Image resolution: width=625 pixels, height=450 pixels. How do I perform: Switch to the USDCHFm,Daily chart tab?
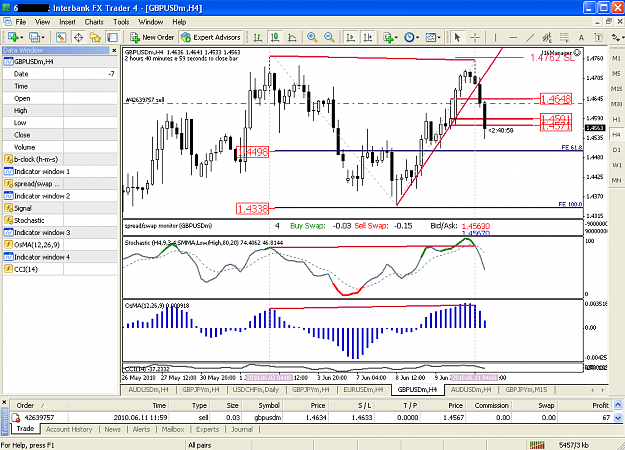pos(256,389)
